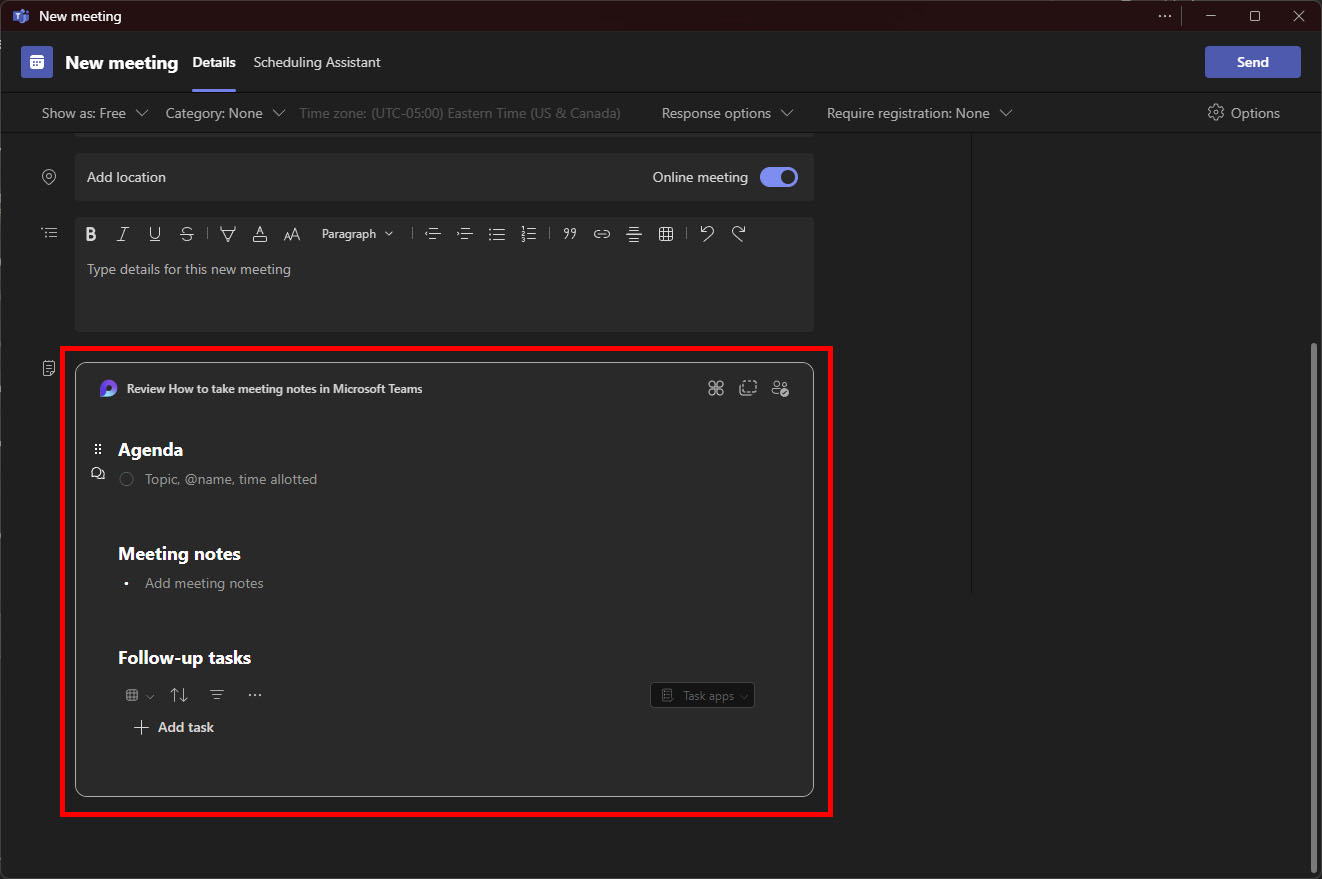Click the drag handle beside Agenda
The width and height of the screenshot is (1322, 879).
pos(98,449)
